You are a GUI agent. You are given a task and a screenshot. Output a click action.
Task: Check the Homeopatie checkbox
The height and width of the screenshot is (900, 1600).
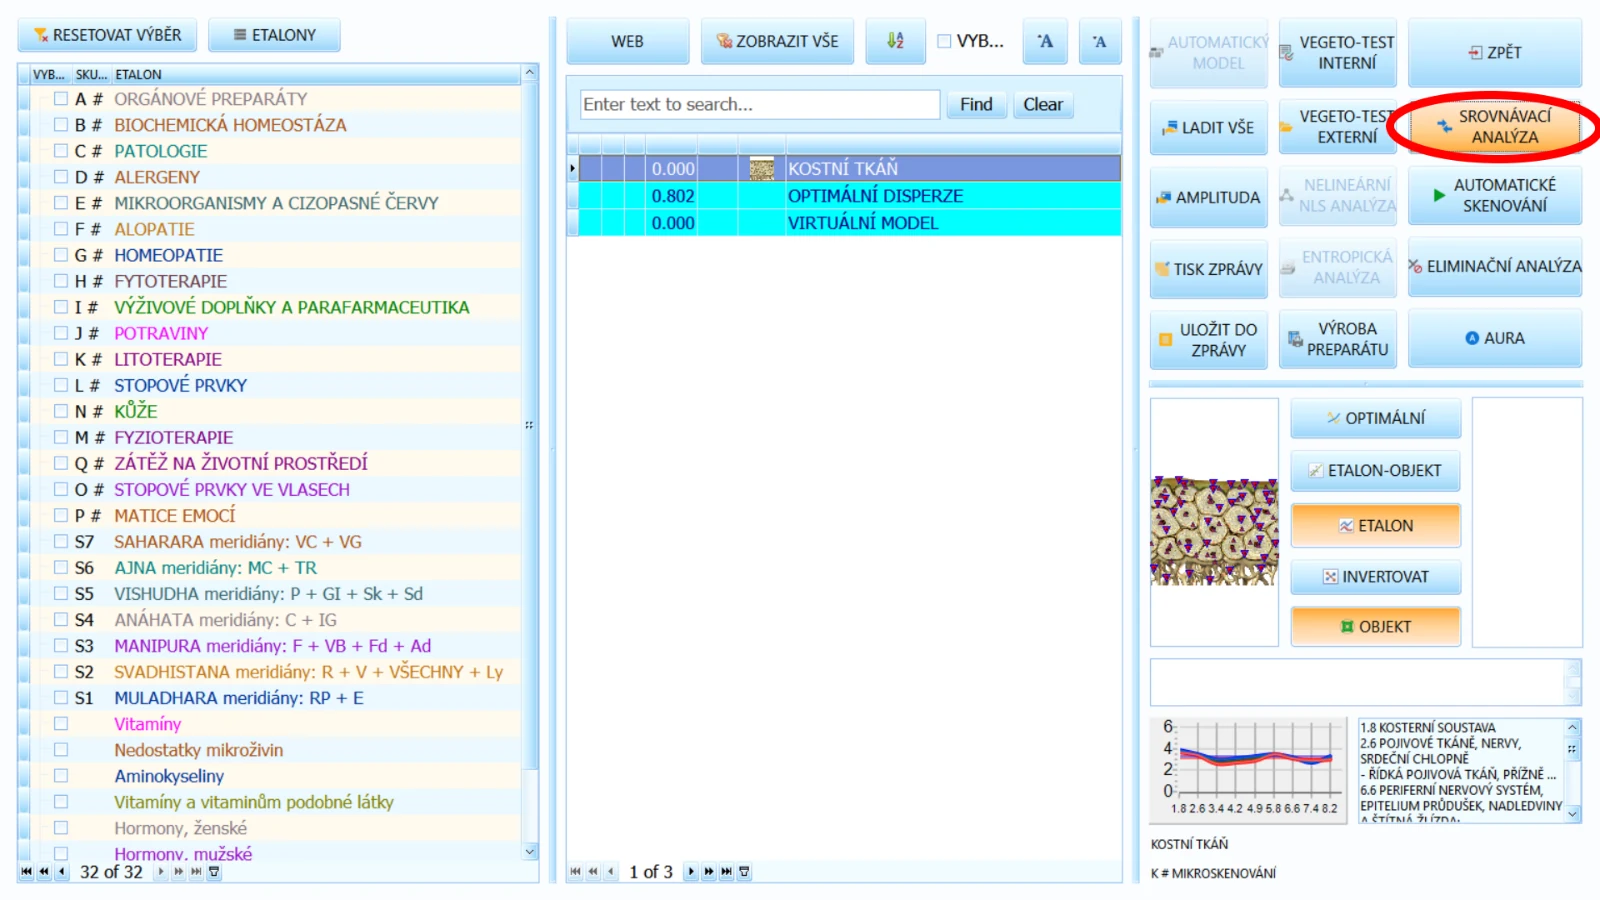point(61,255)
